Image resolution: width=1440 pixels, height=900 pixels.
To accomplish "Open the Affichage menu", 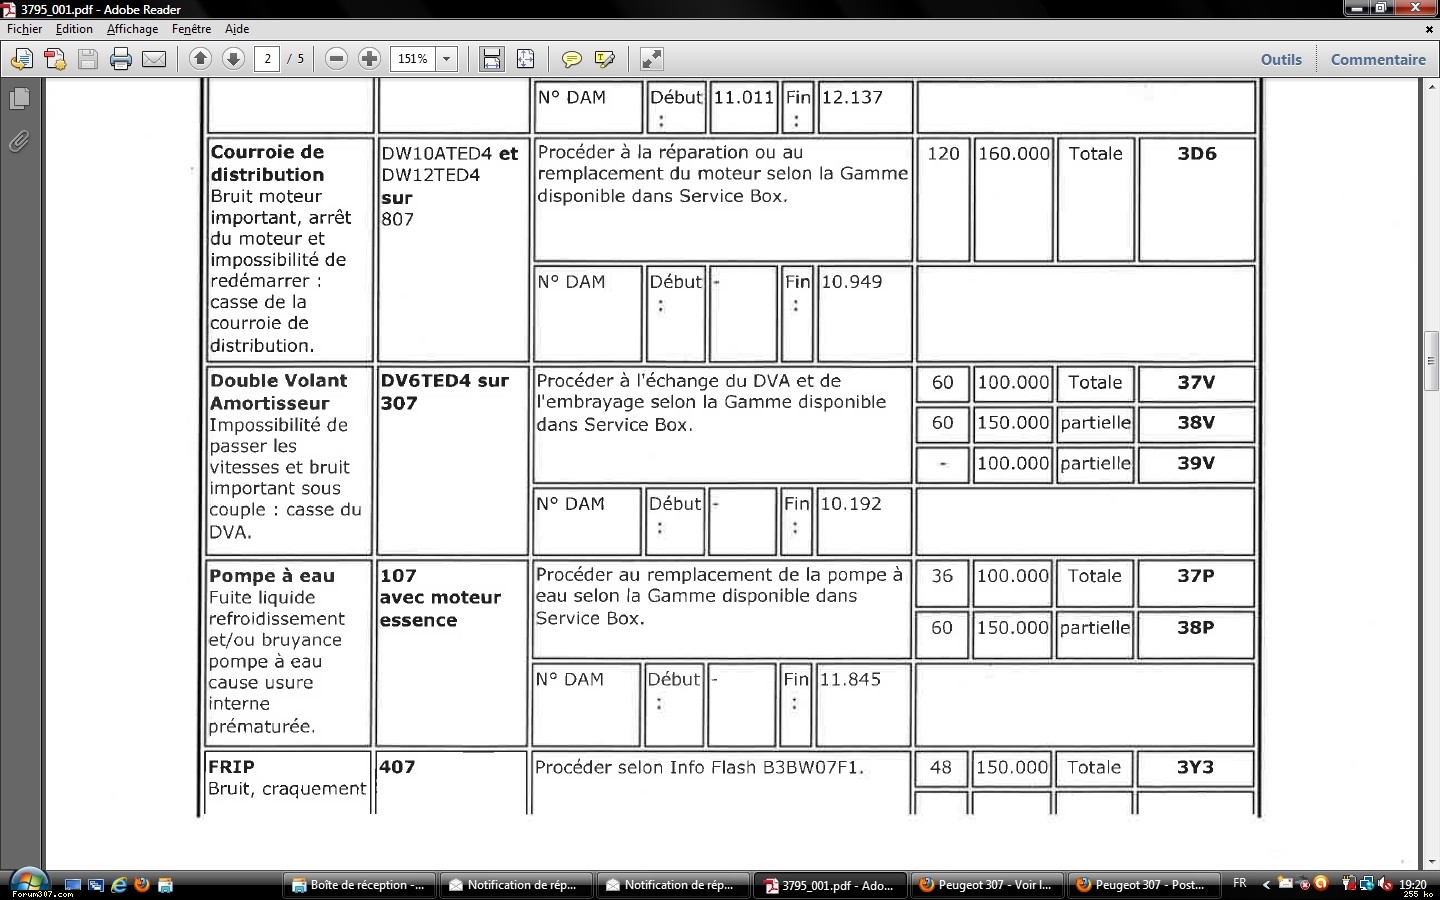I will click(x=132, y=29).
